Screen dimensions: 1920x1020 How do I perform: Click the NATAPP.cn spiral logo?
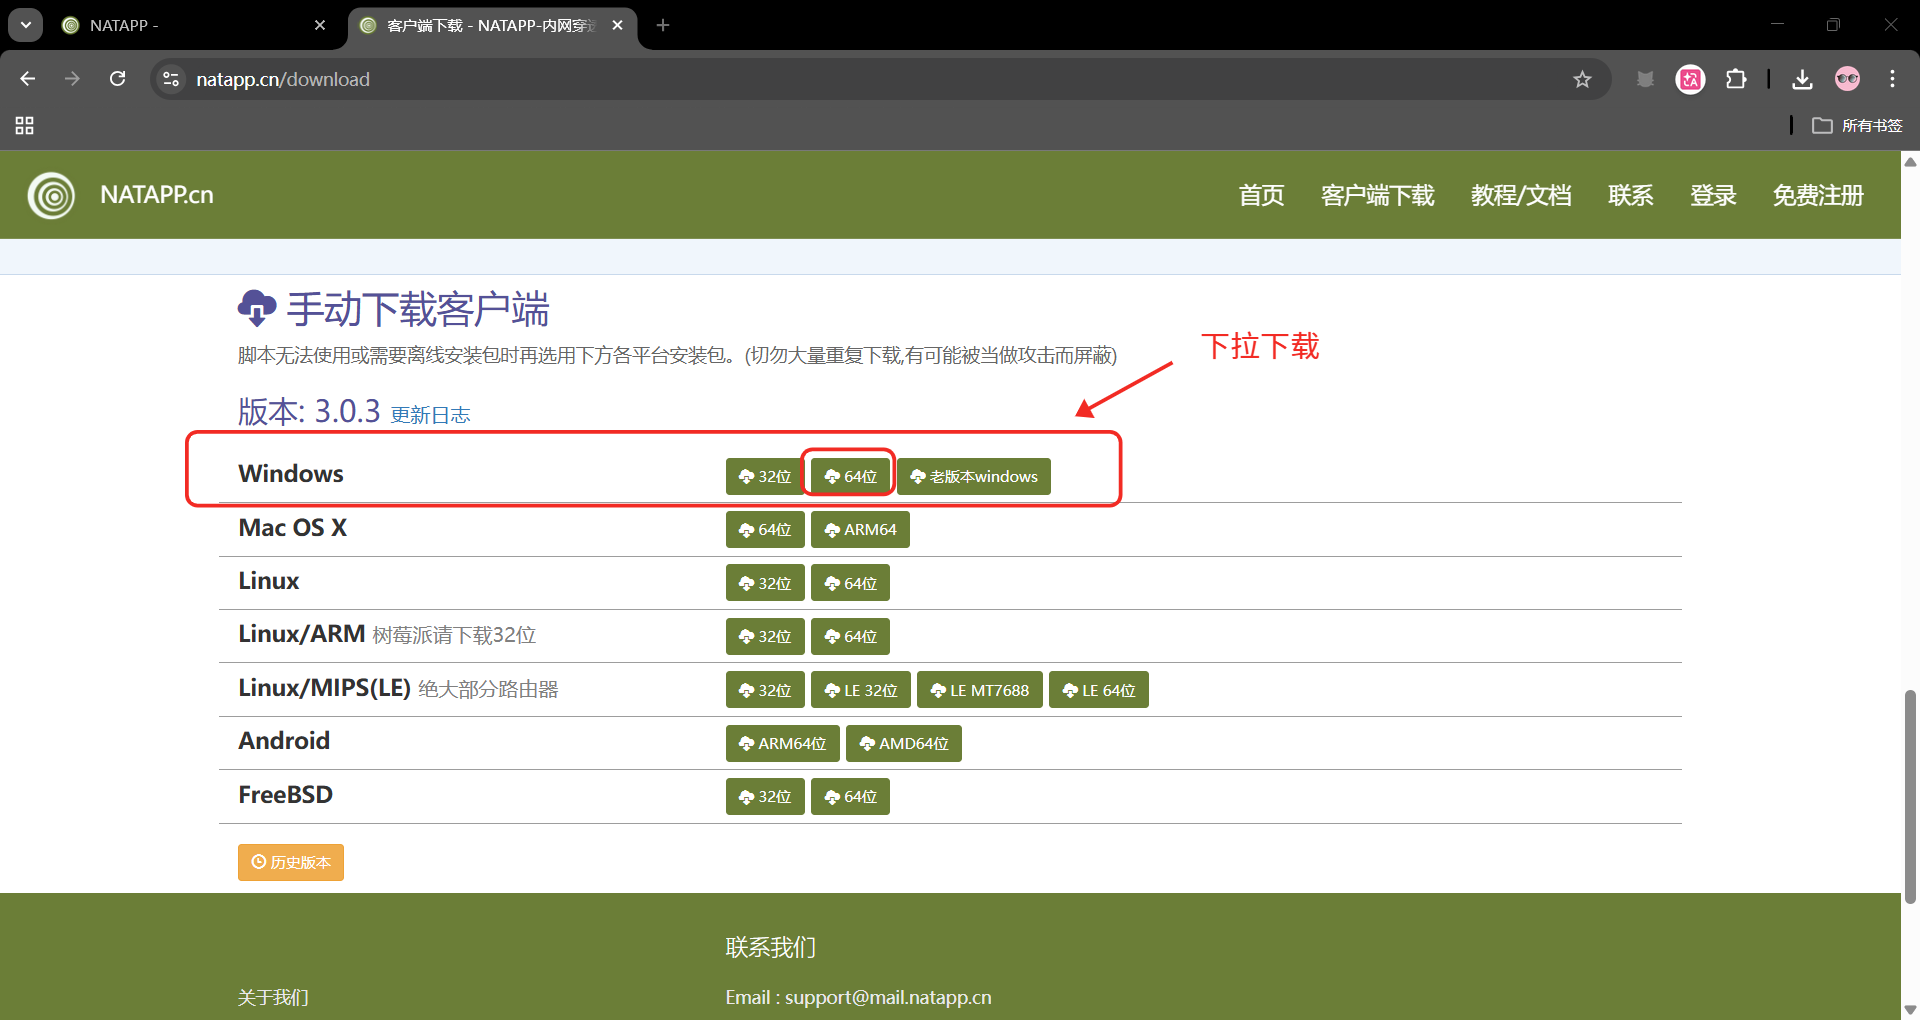(51, 195)
